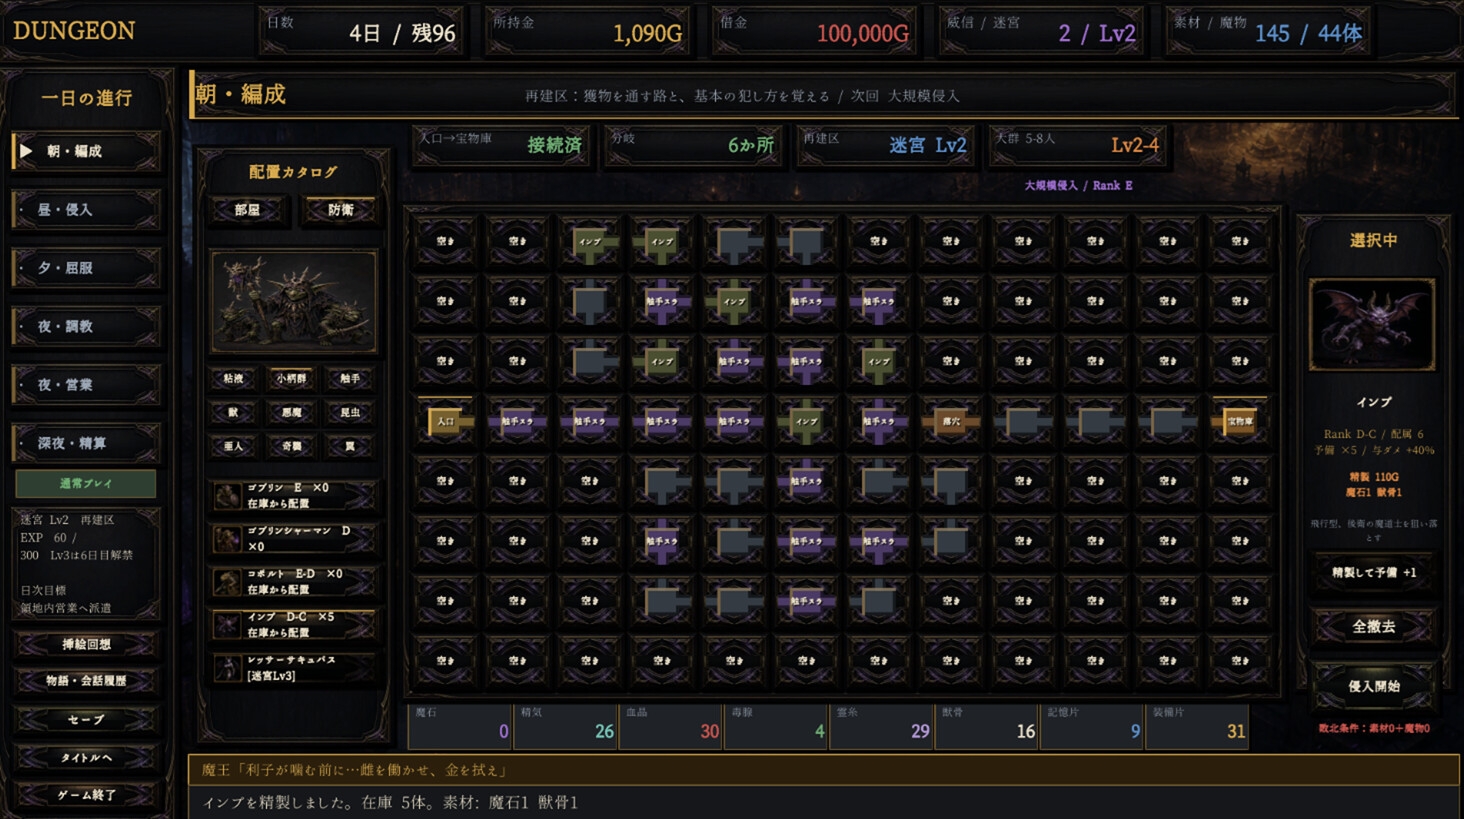Toggle the 昆虫 insect category filter
Image resolution: width=1464 pixels, height=819 pixels.
[x=349, y=412]
